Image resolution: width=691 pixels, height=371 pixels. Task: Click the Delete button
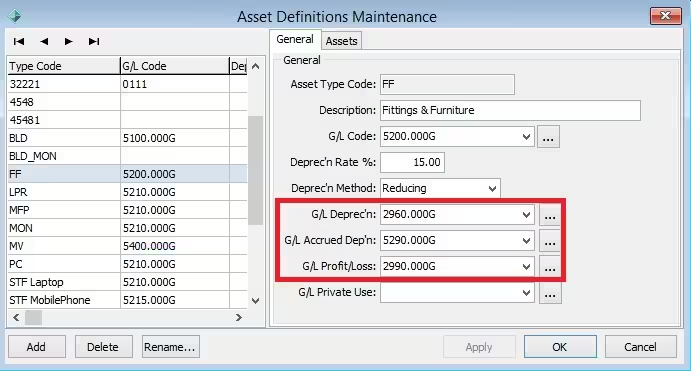click(x=103, y=347)
